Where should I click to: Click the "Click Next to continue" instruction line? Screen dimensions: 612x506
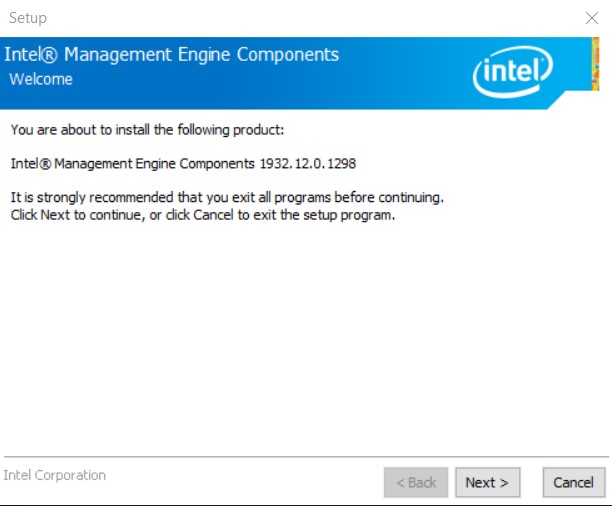(203, 215)
